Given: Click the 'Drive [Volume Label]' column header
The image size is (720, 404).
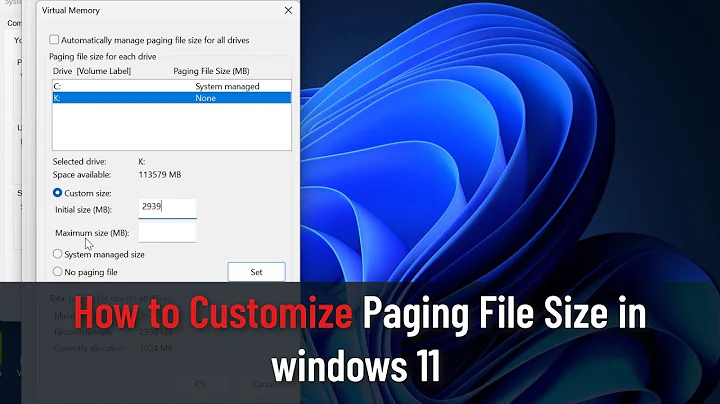Looking at the screenshot, I should click(92, 71).
